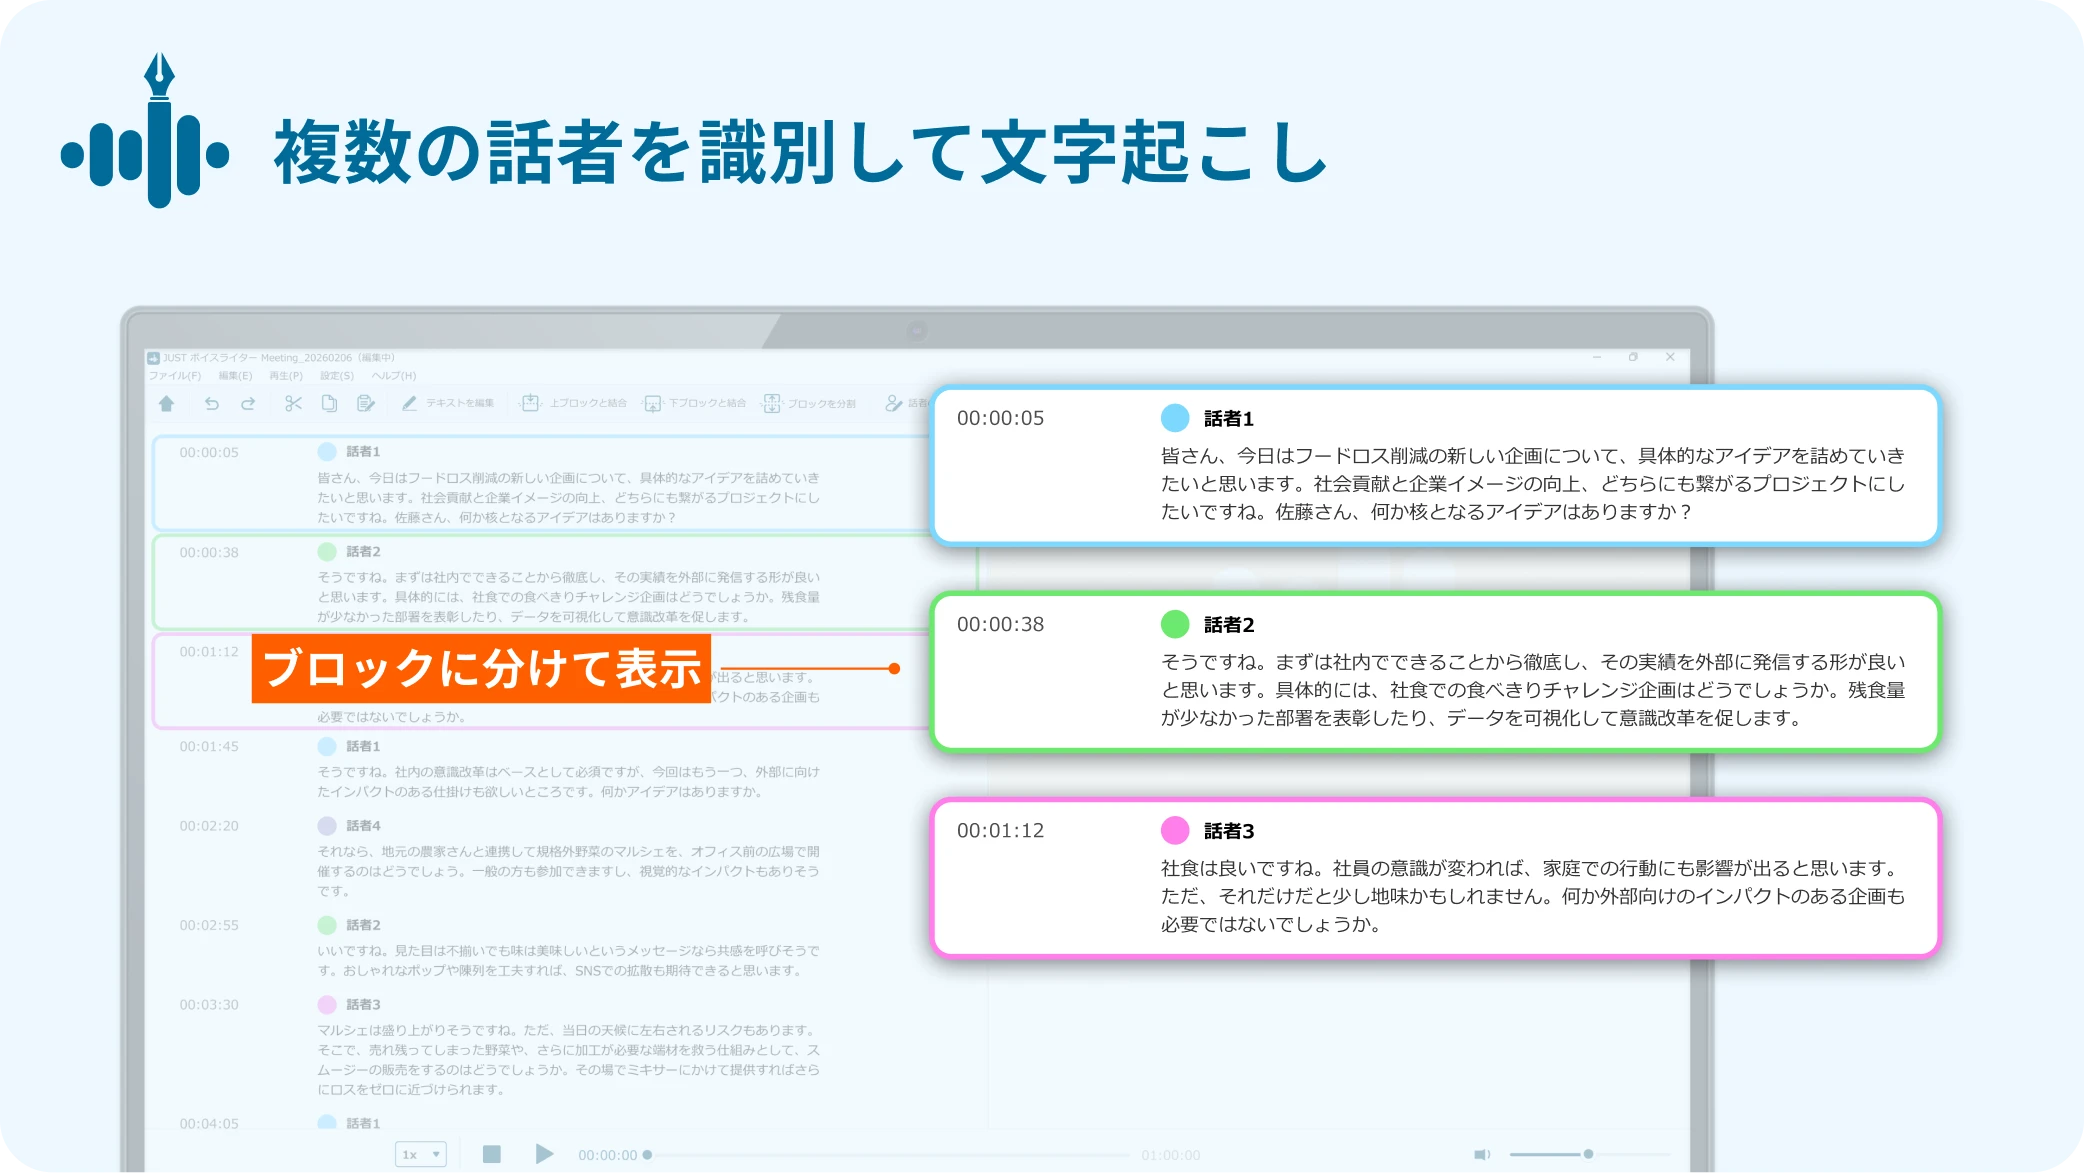The height and width of the screenshot is (1173, 2084).
Task: Click the 下ブロックと結合 (merge with block below) icon
Action: 652,404
